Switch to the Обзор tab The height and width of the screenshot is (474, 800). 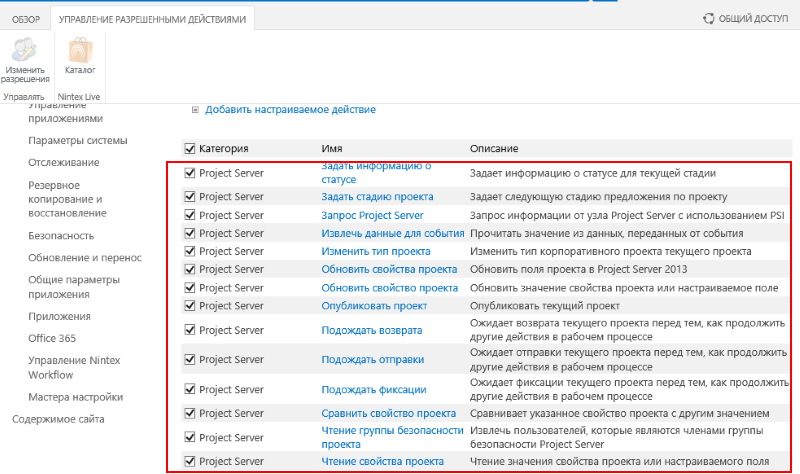point(26,19)
